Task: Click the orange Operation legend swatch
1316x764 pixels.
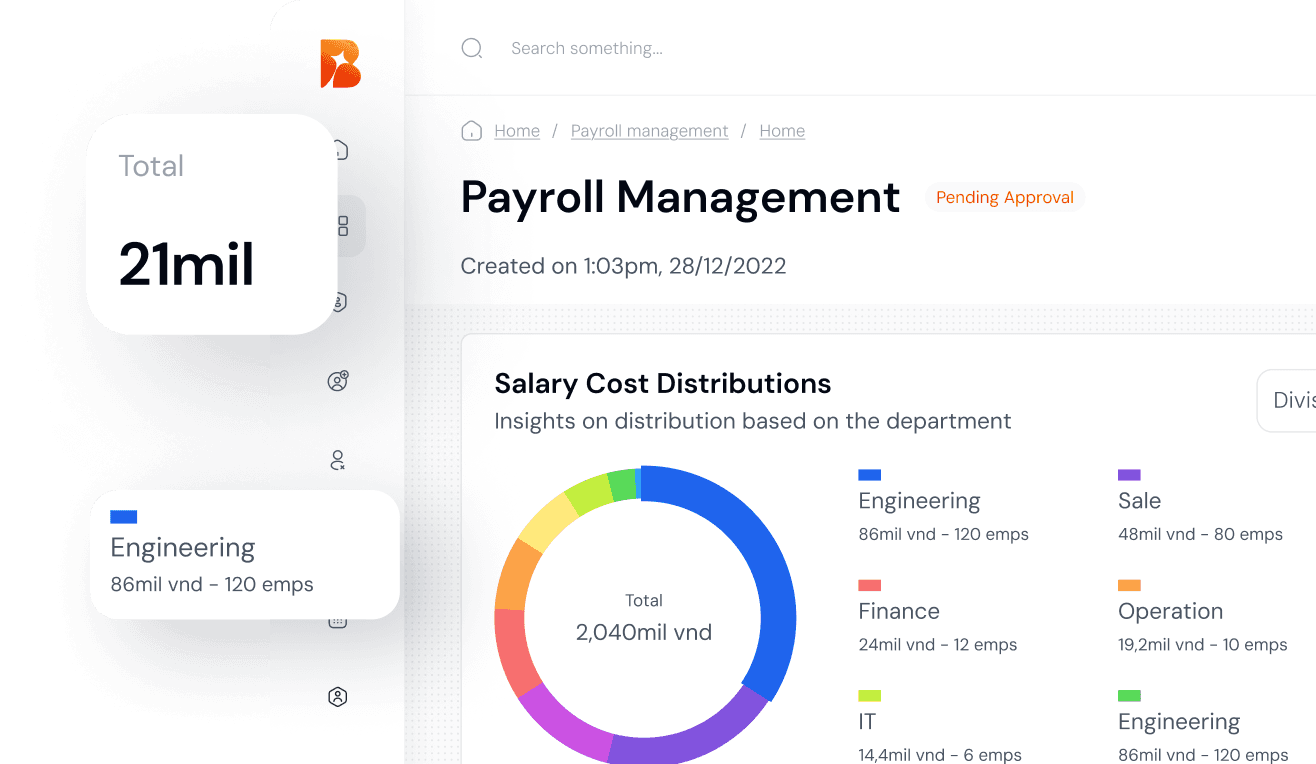Action: [1129, 585]
